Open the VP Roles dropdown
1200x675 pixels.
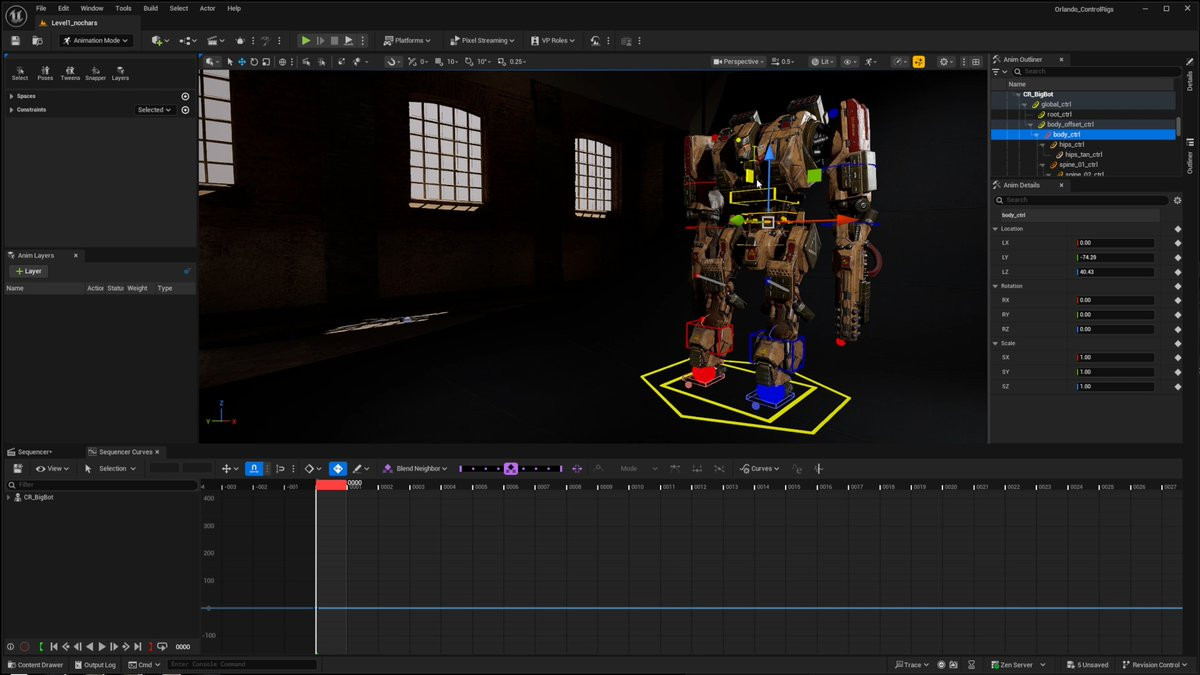[551, 40]
